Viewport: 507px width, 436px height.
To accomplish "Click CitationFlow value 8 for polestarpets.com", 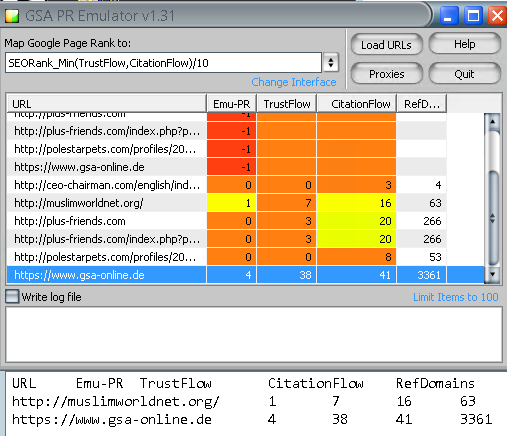I will (x=357, y=257).
